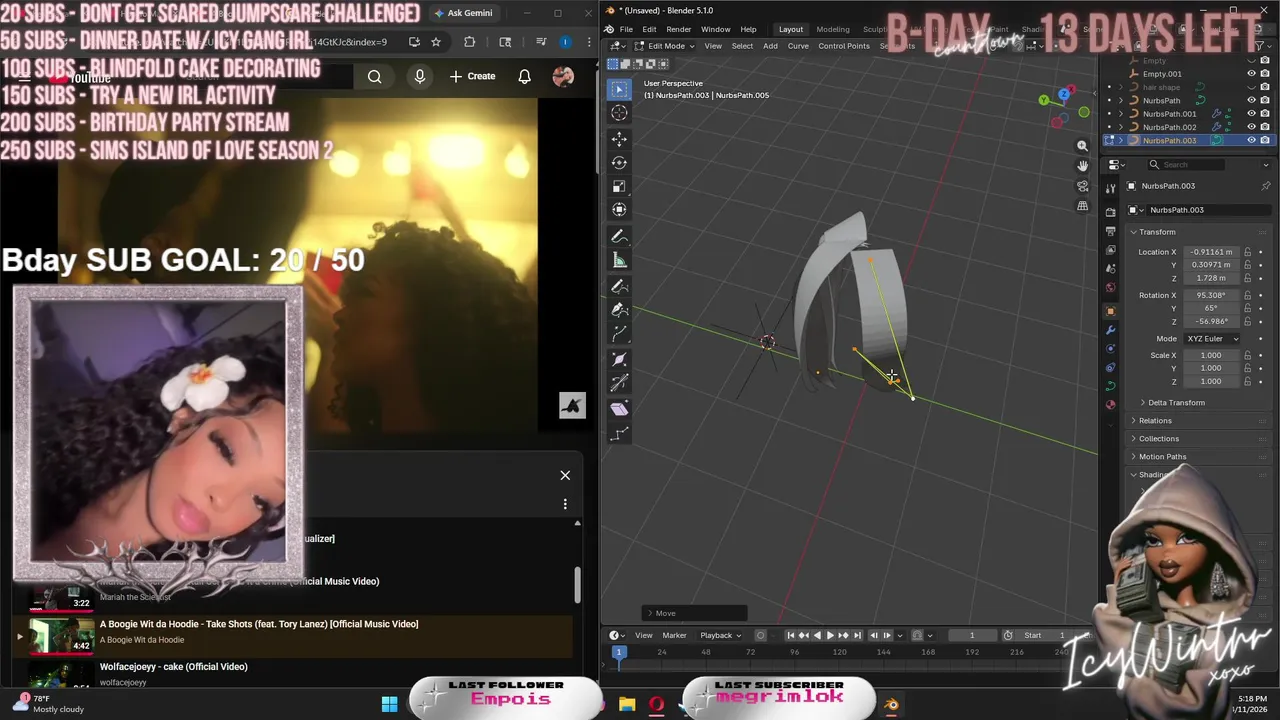
Task: Activate the Randomize tool in Blender toolbar
Action: click(x=619, y=433)
